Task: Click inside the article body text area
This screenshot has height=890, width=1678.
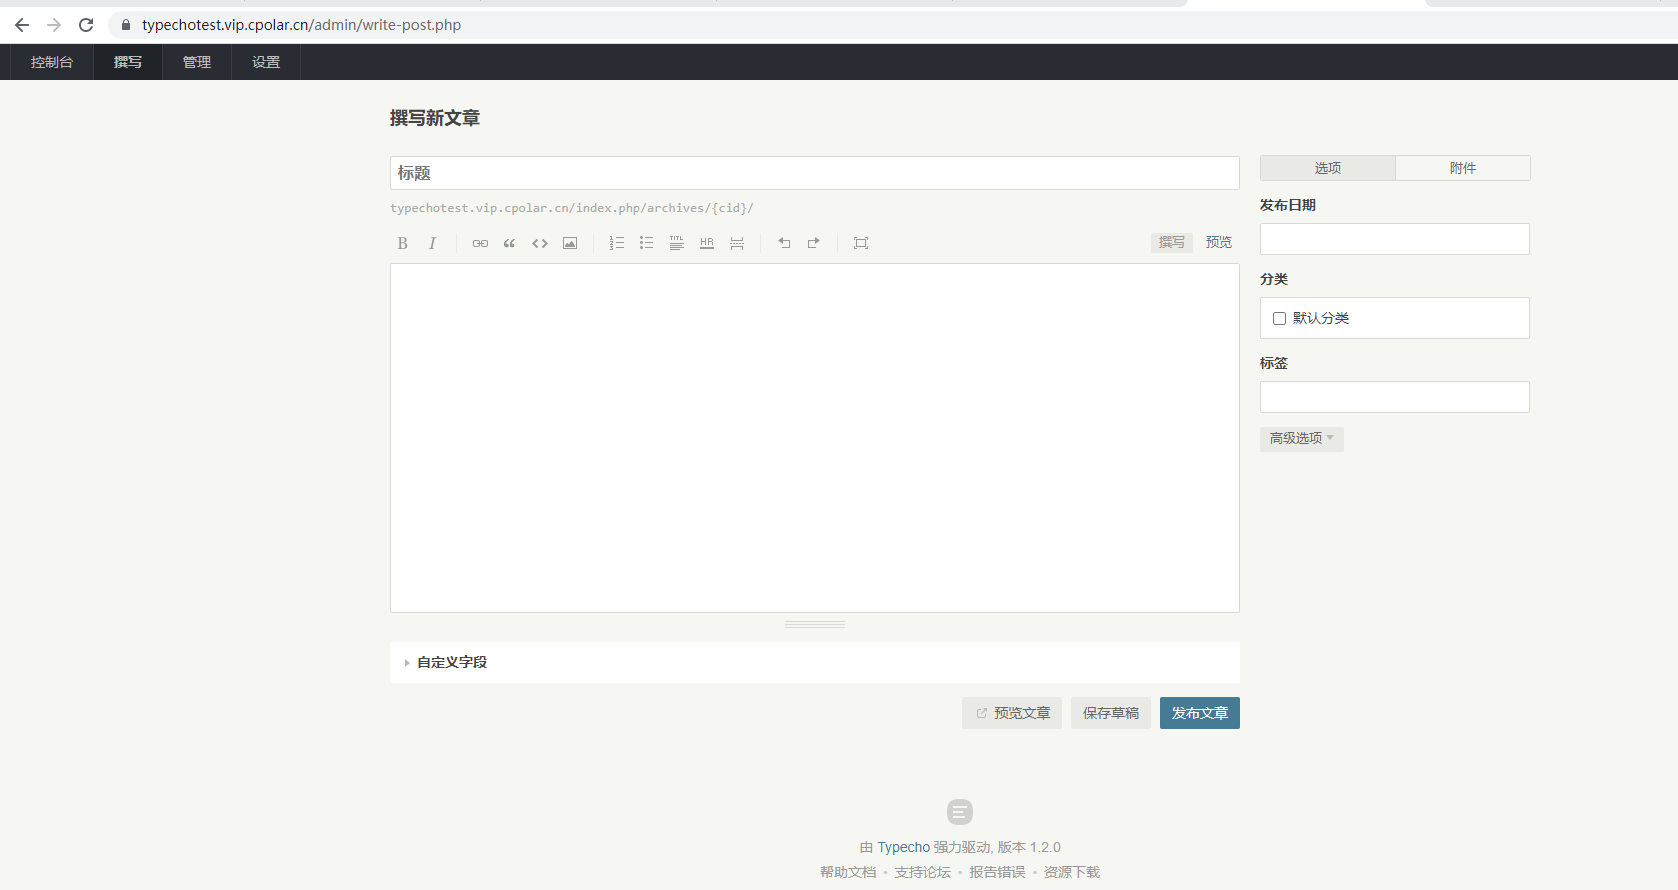Action: point(815,438)
